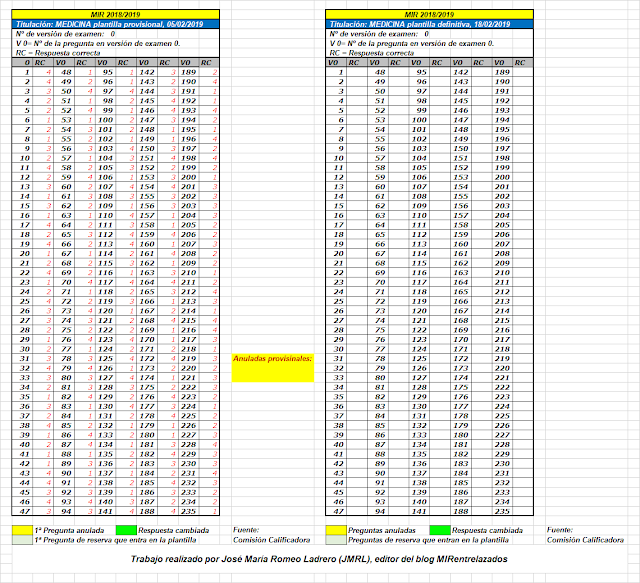Select the yellow '1ª Pregunta anulada' legend swatch

[22, 530]
